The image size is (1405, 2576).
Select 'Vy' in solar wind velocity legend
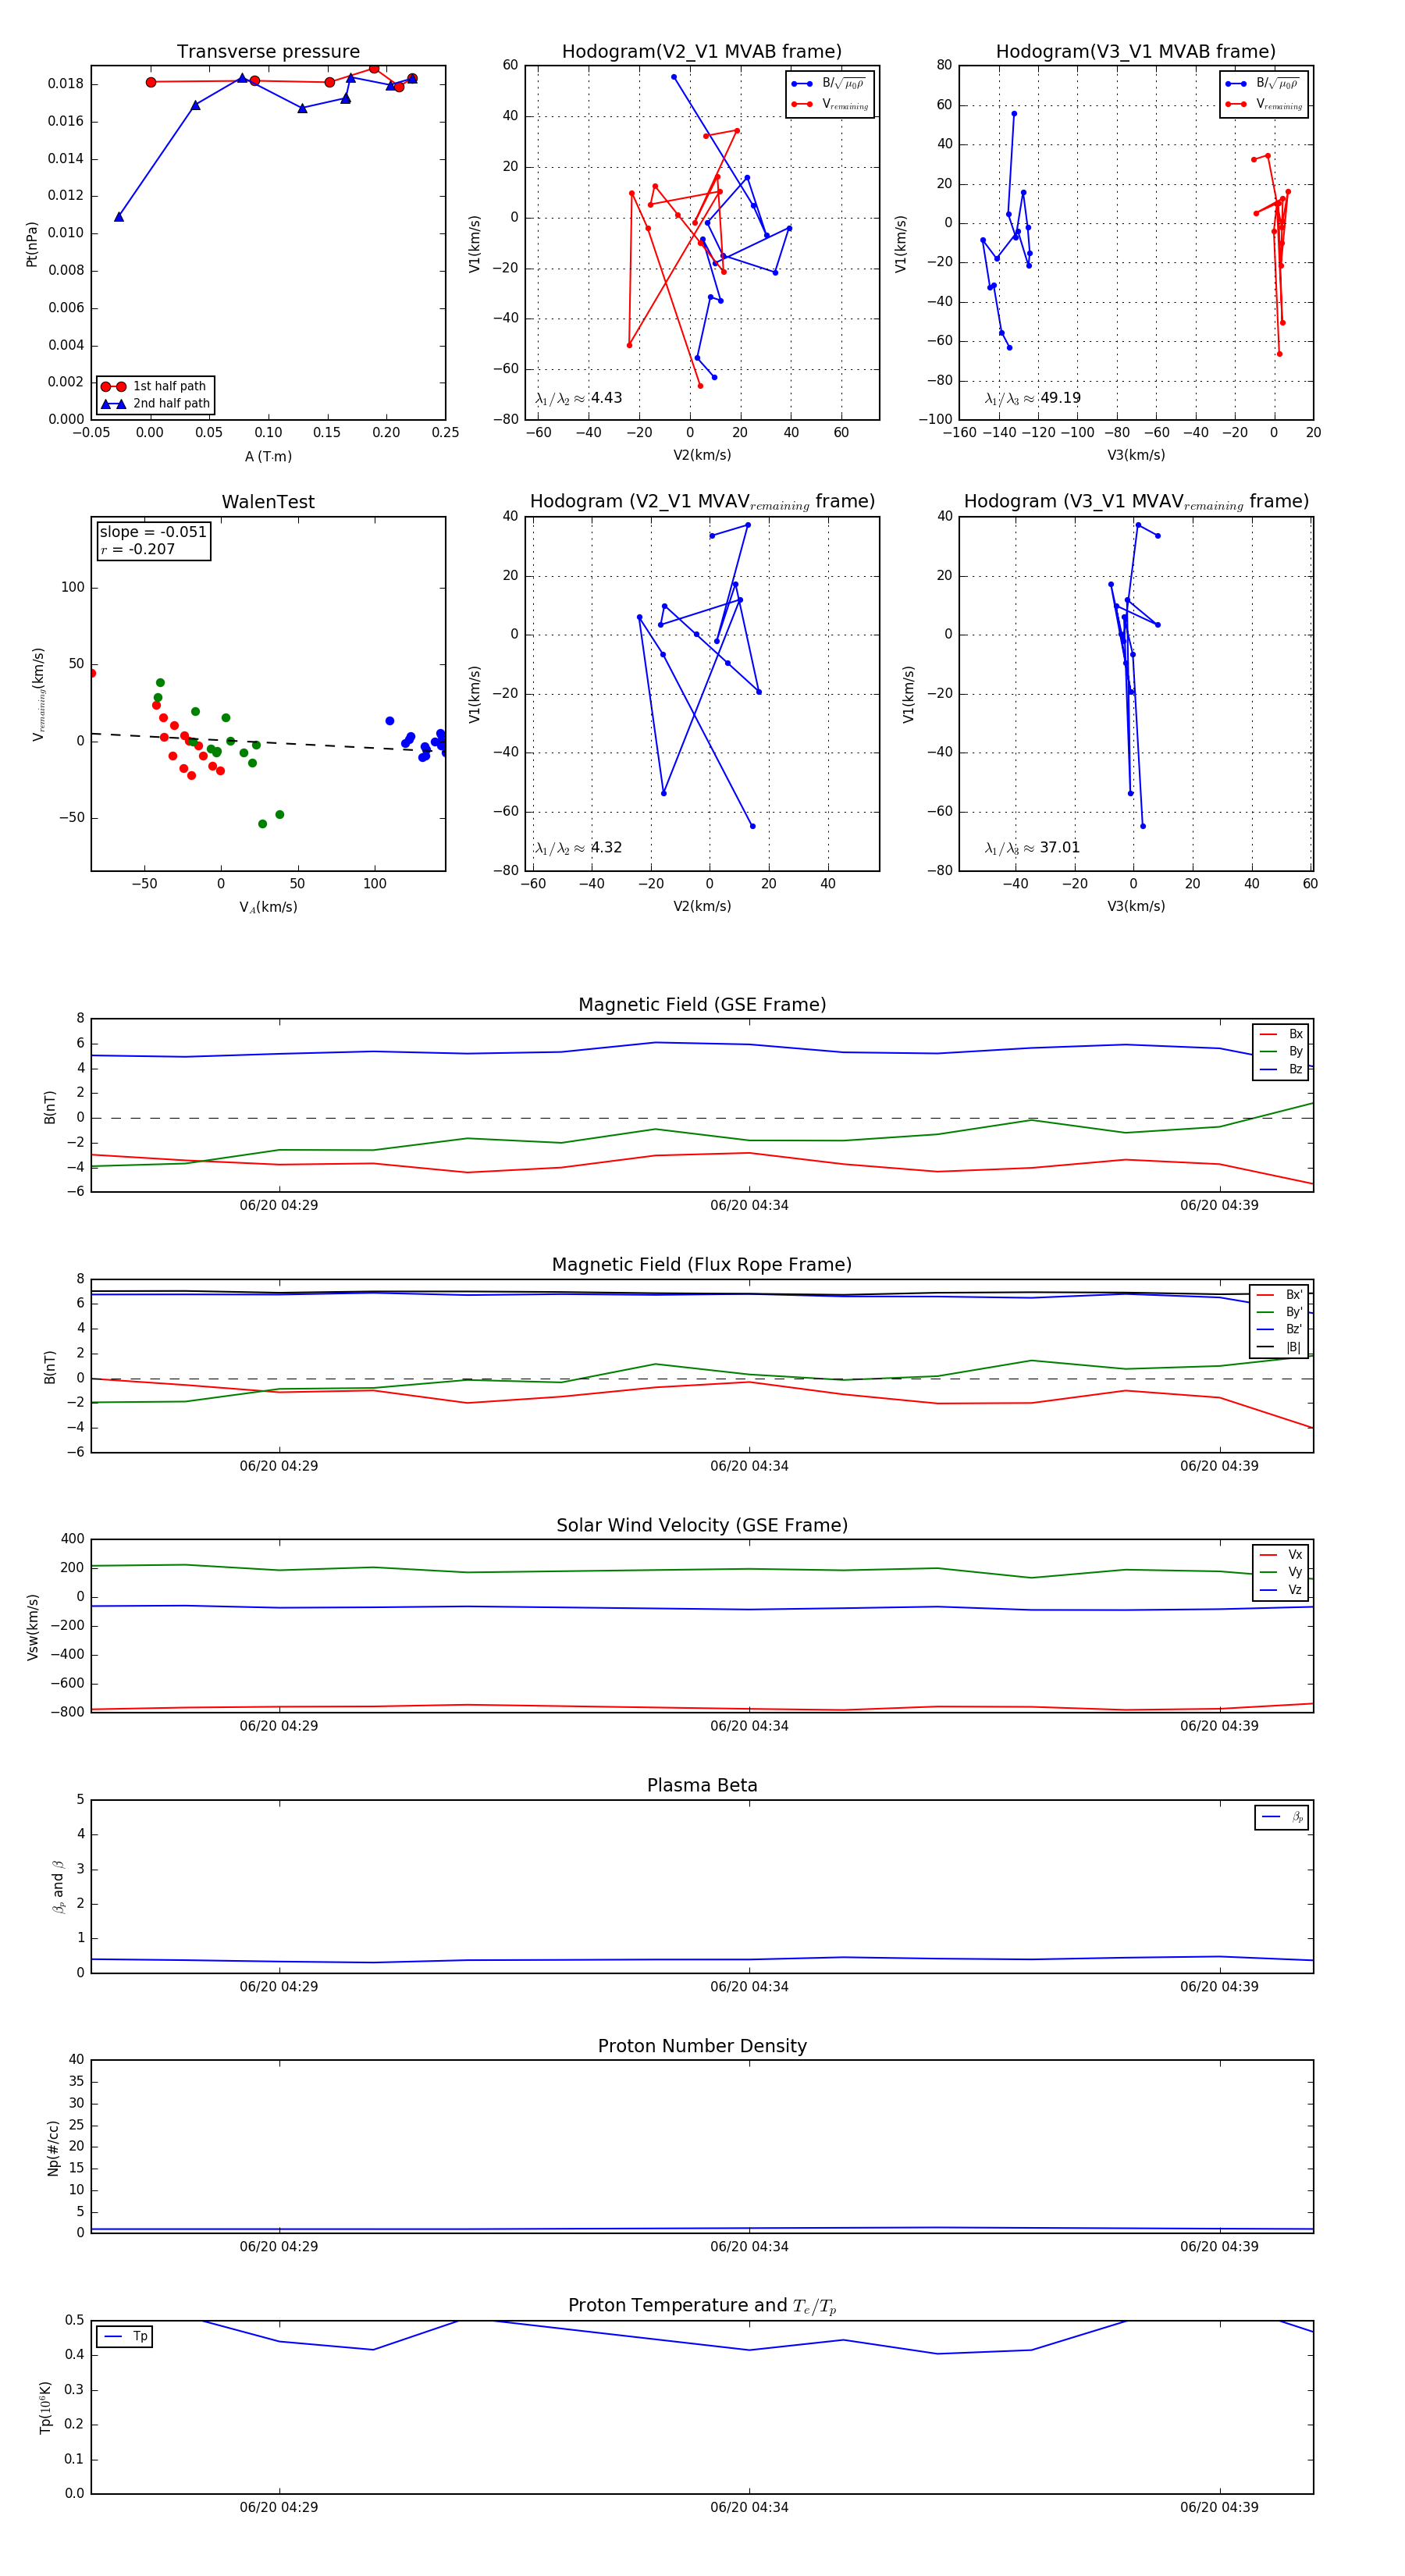(x=1281, y=1573)
